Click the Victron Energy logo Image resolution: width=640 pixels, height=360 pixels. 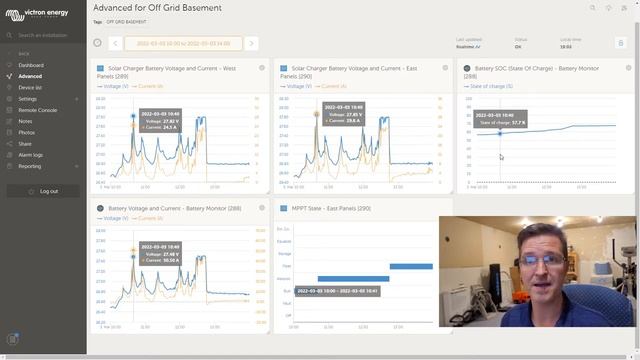pyautogui.click(x=37, y=15)
